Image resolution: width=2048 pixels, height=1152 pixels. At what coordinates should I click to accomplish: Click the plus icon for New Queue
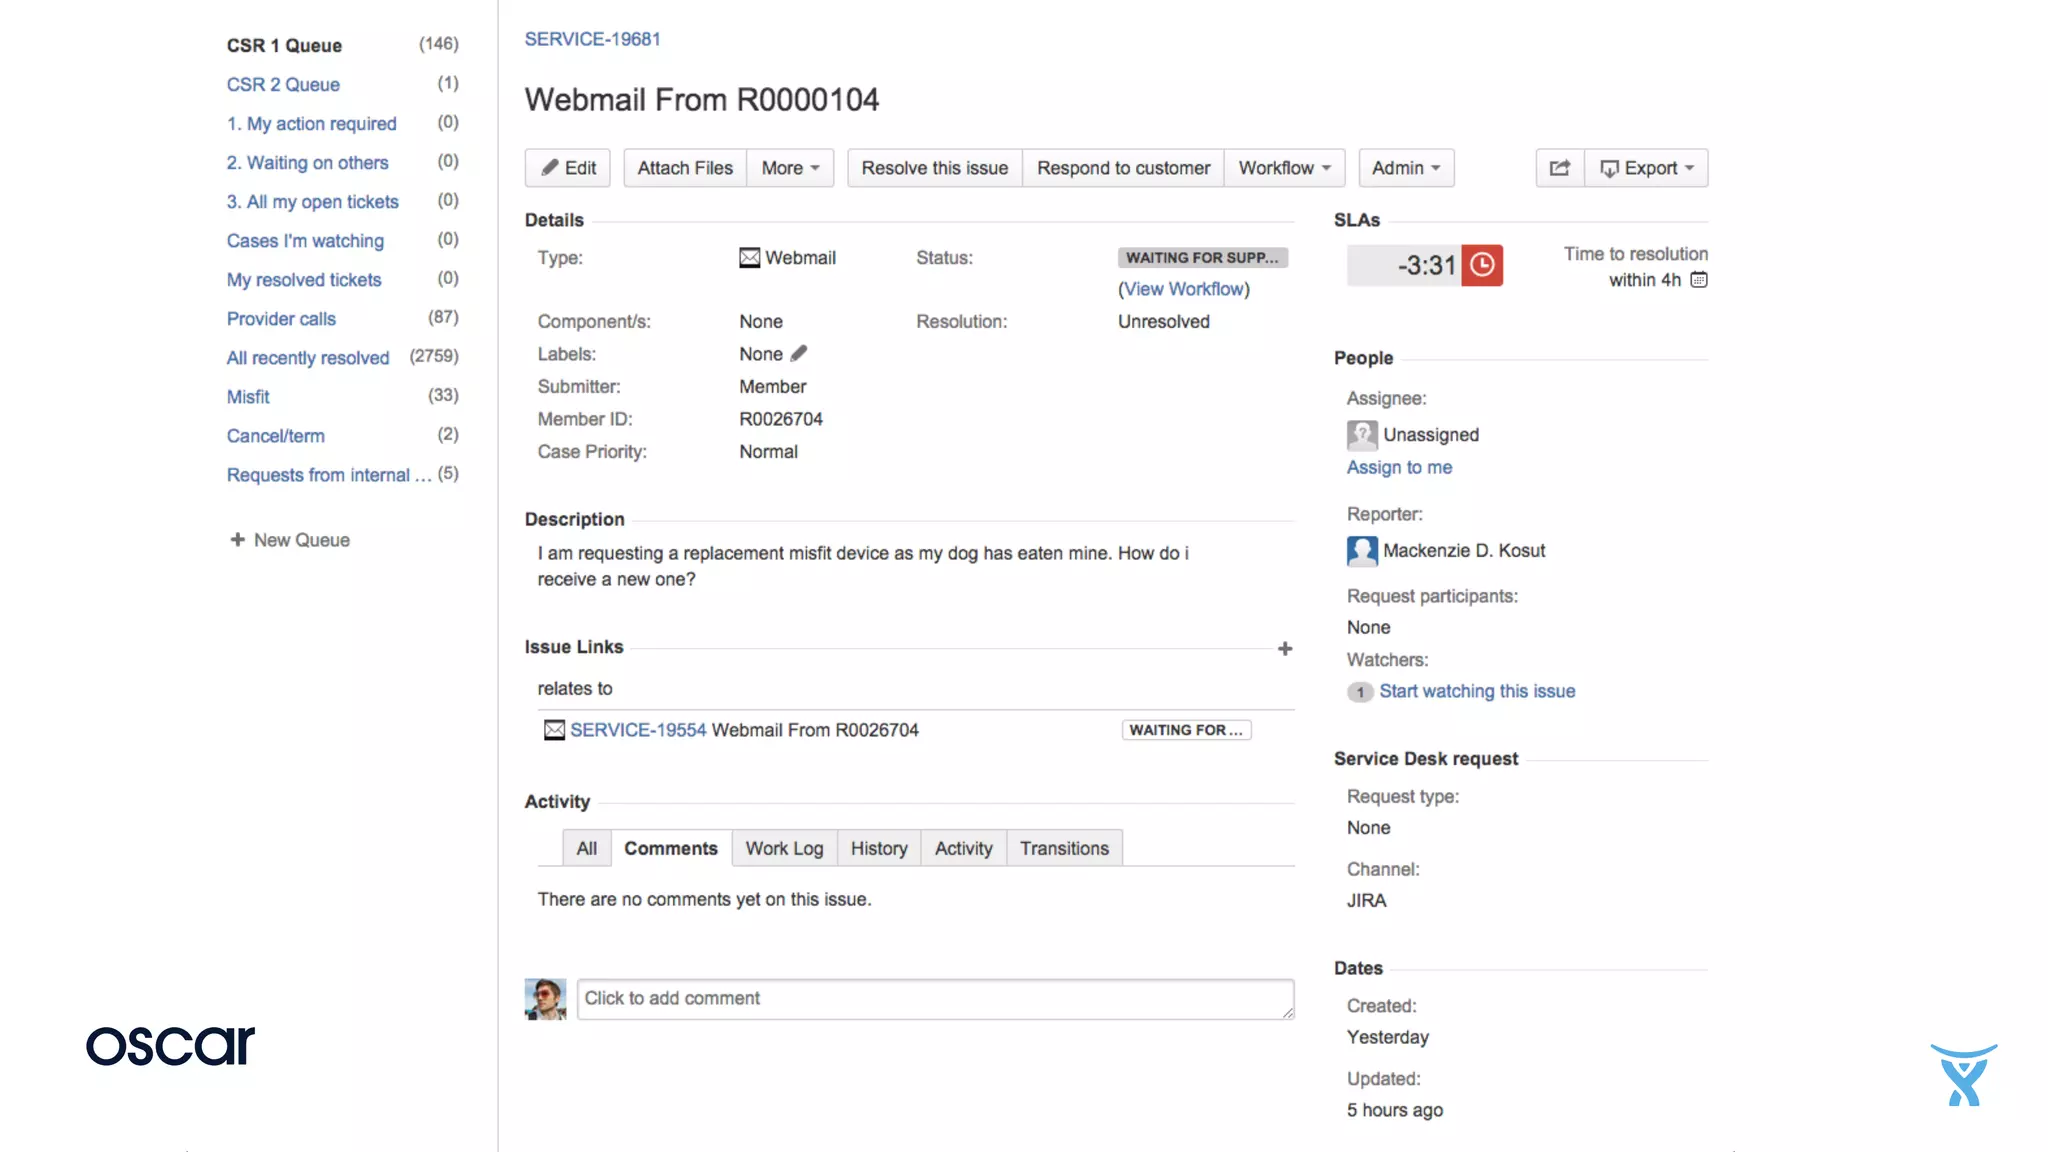237,540
